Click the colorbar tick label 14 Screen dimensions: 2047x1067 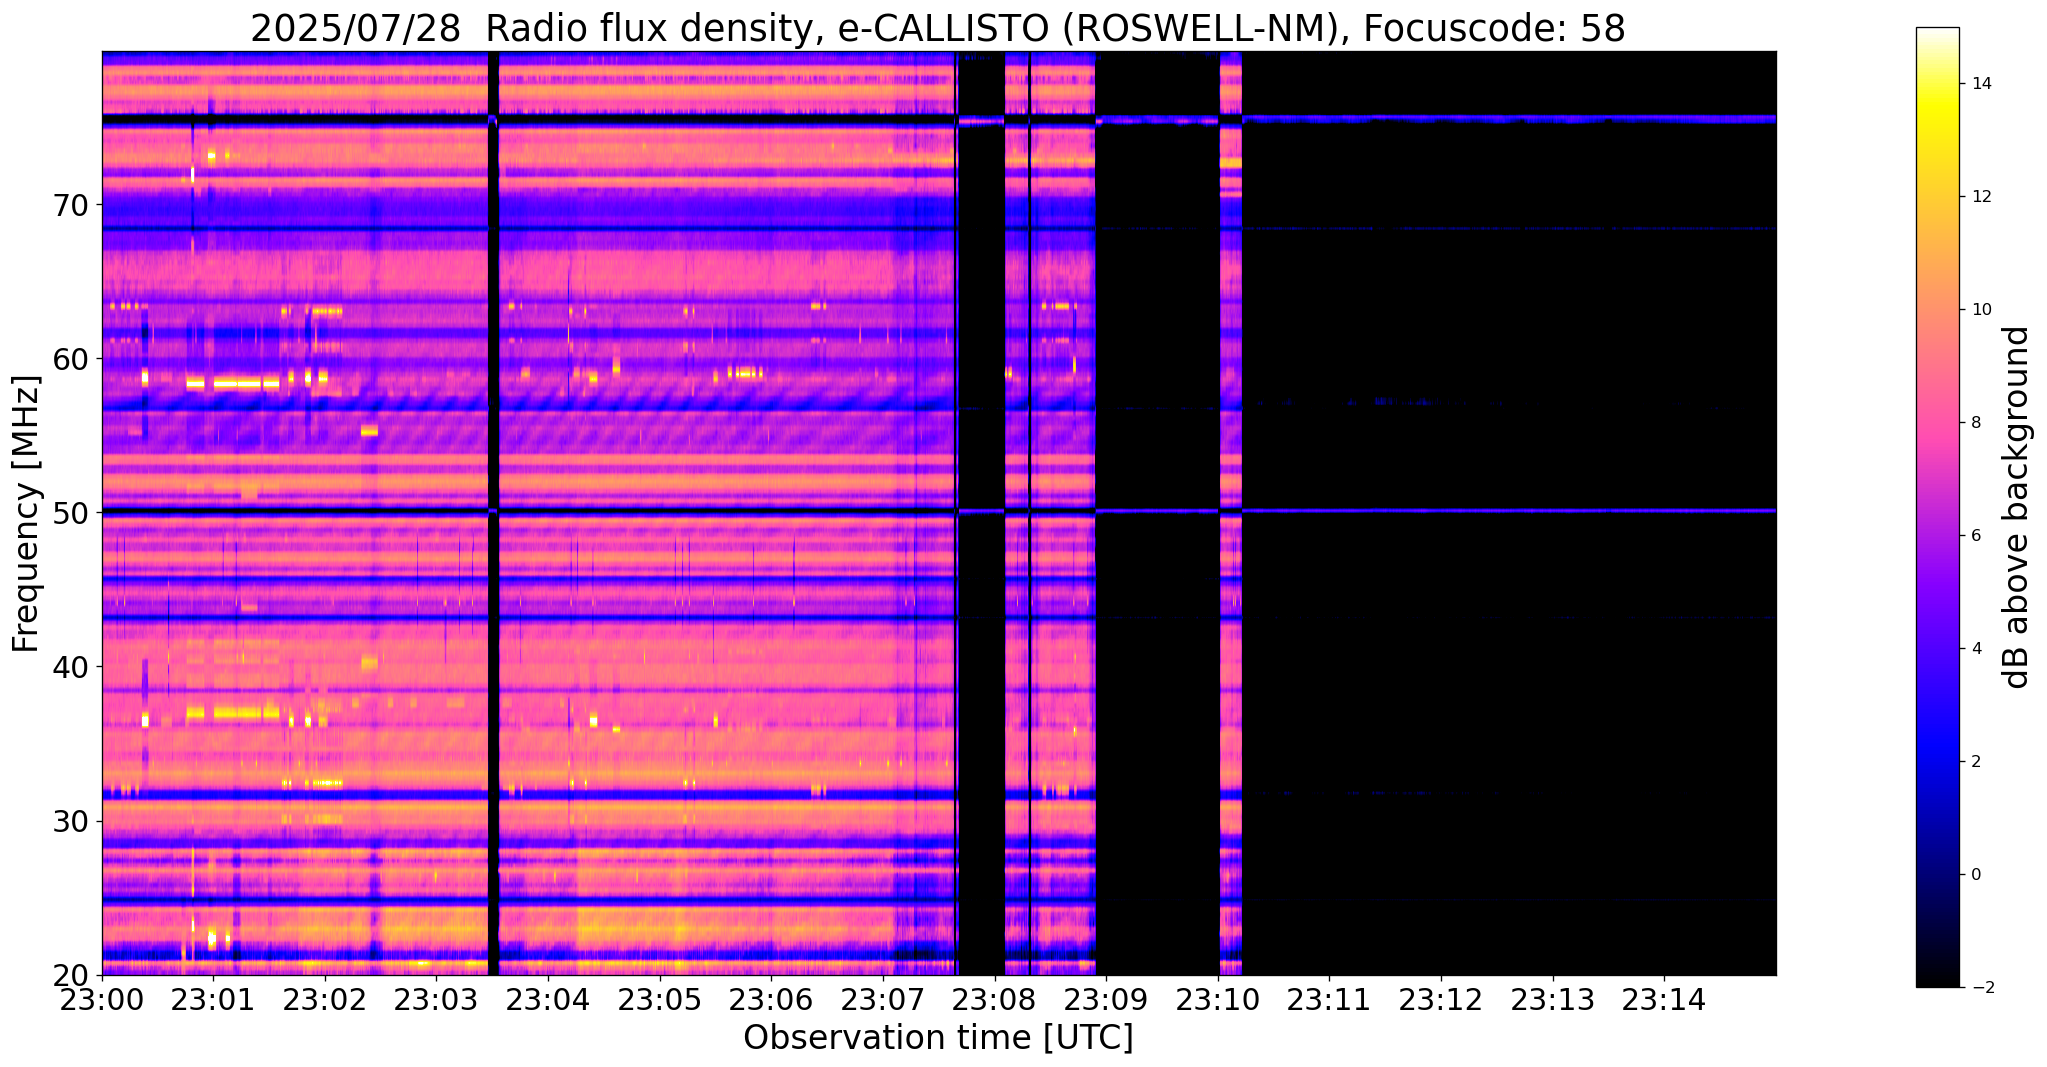pyautogui.click(x=1980, y=84)
